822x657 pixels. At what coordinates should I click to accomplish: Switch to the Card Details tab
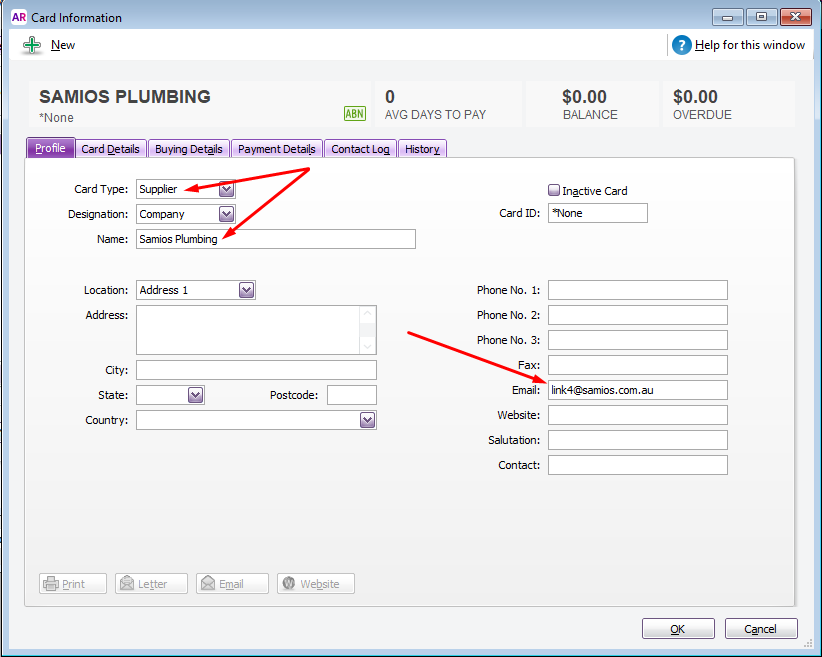pos(111,149)
